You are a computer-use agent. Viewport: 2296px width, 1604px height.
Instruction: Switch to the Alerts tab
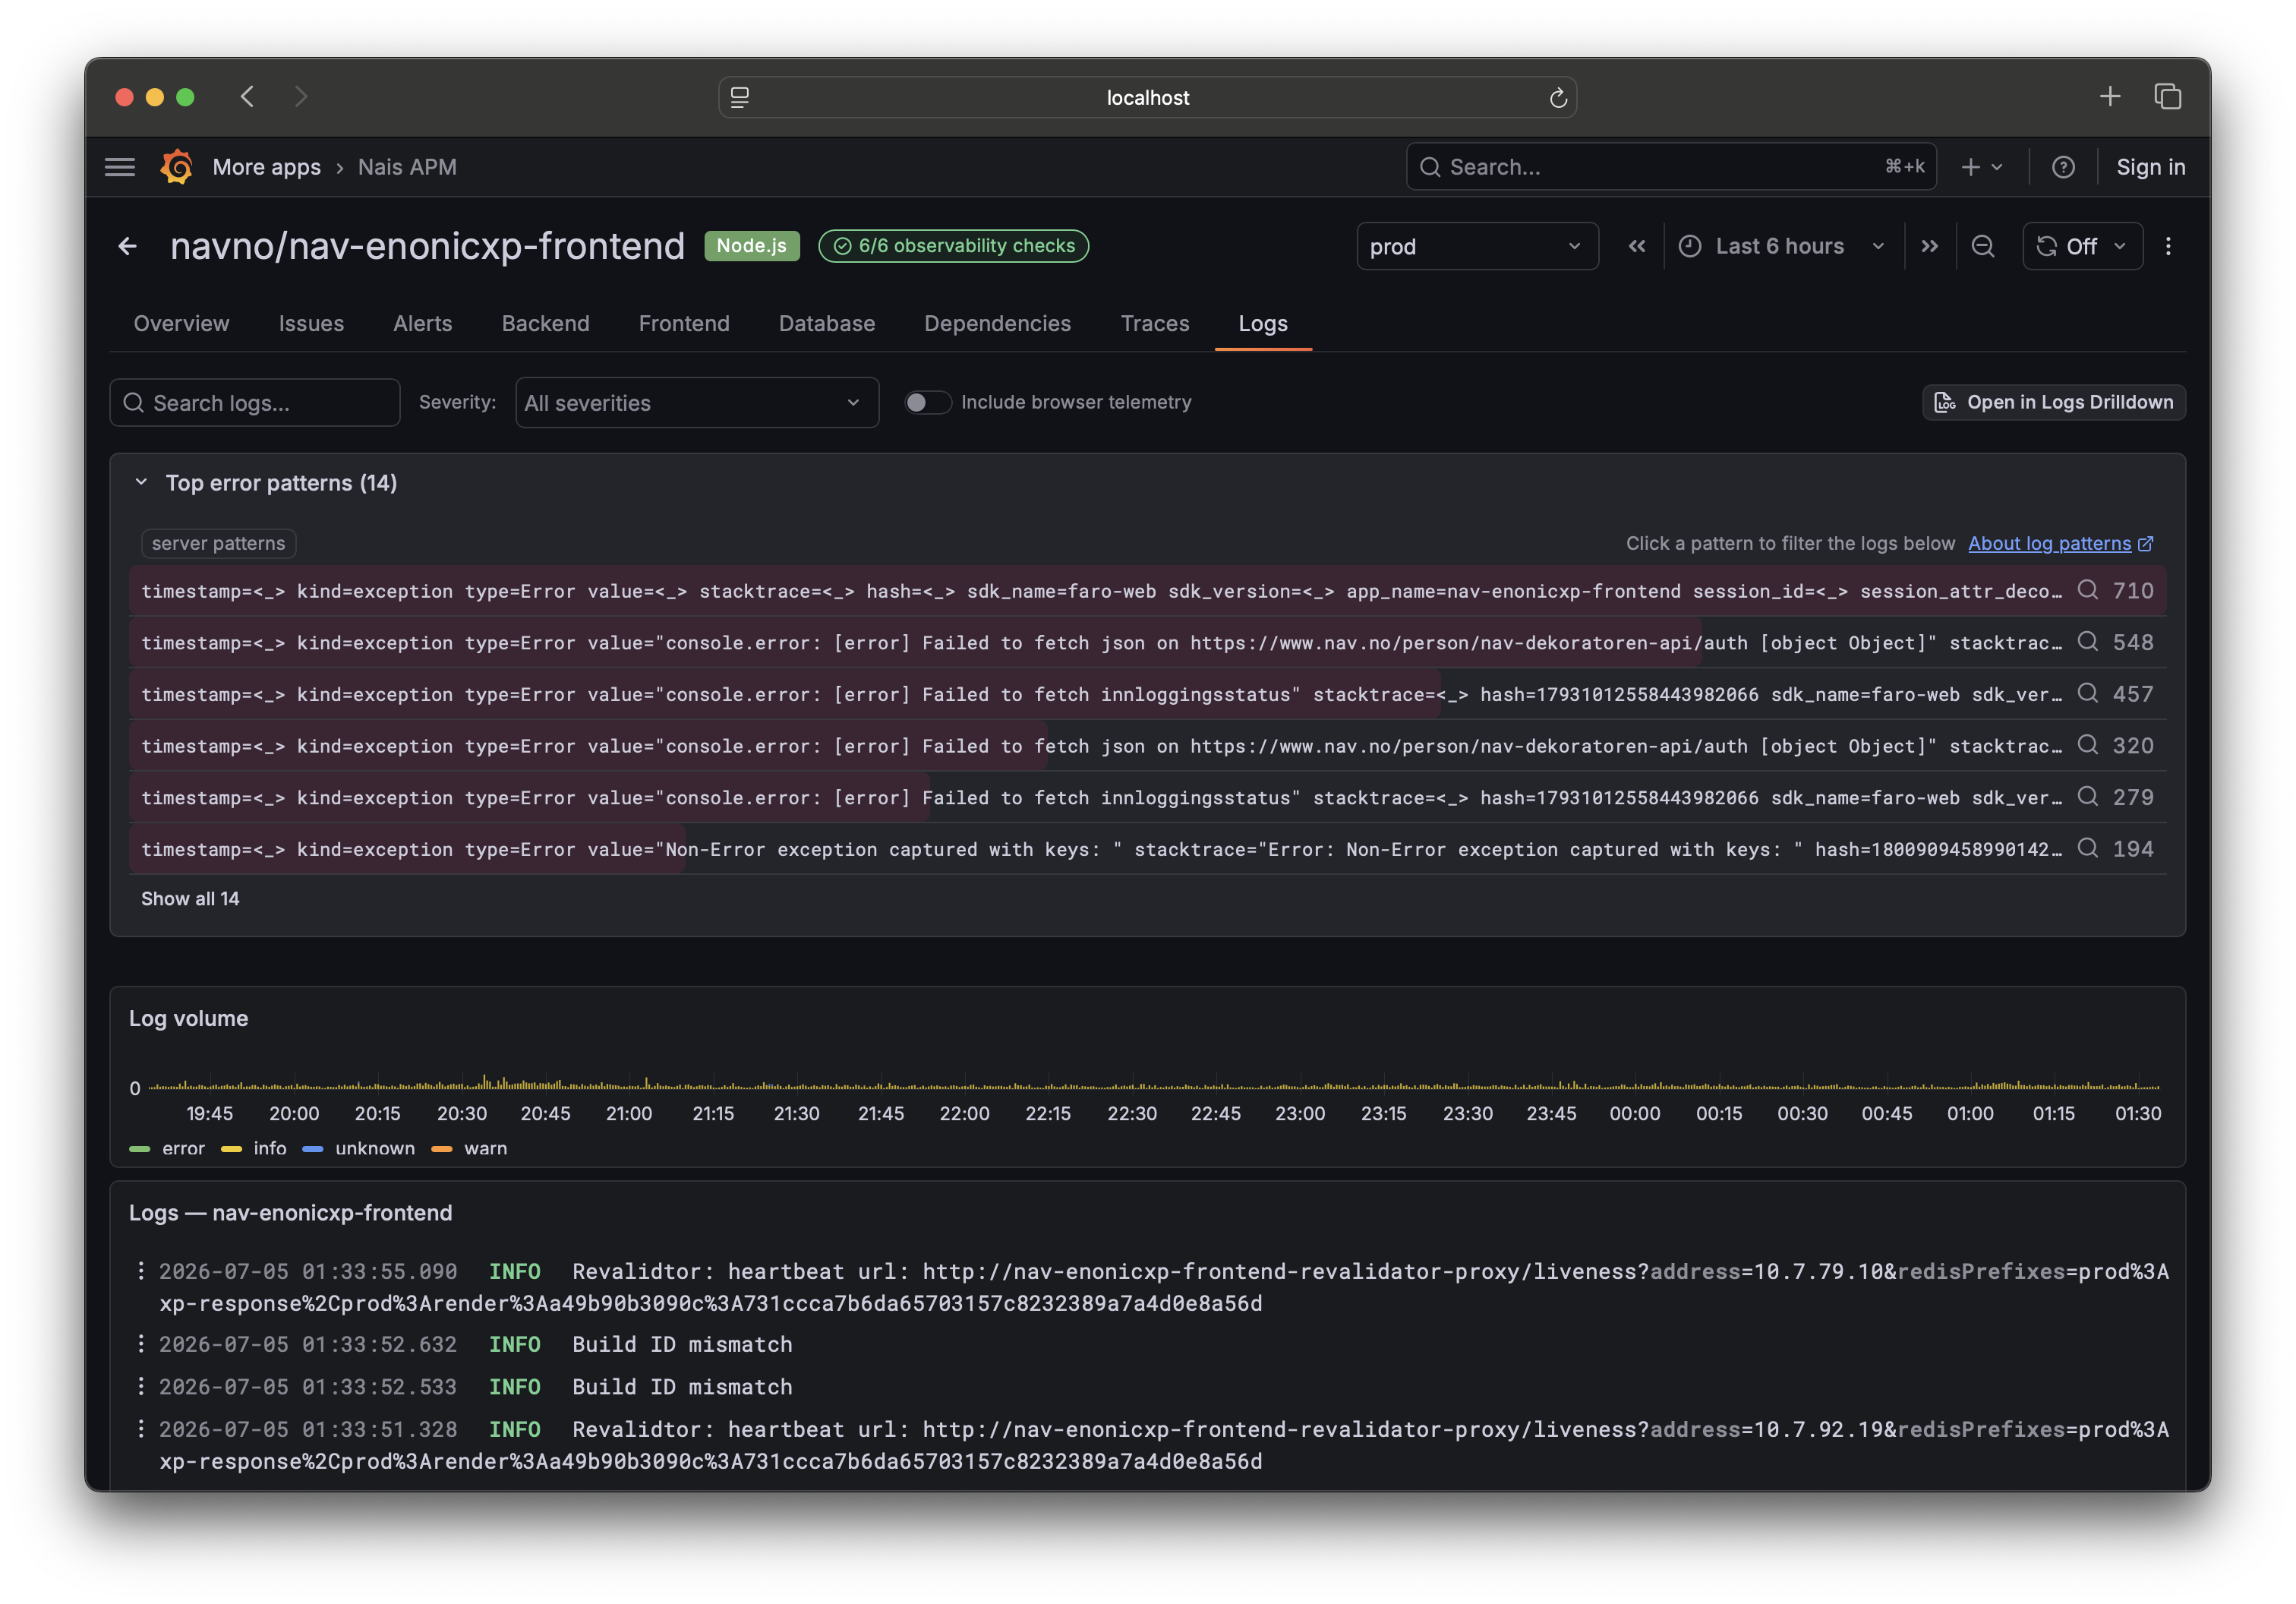(422, 323)
